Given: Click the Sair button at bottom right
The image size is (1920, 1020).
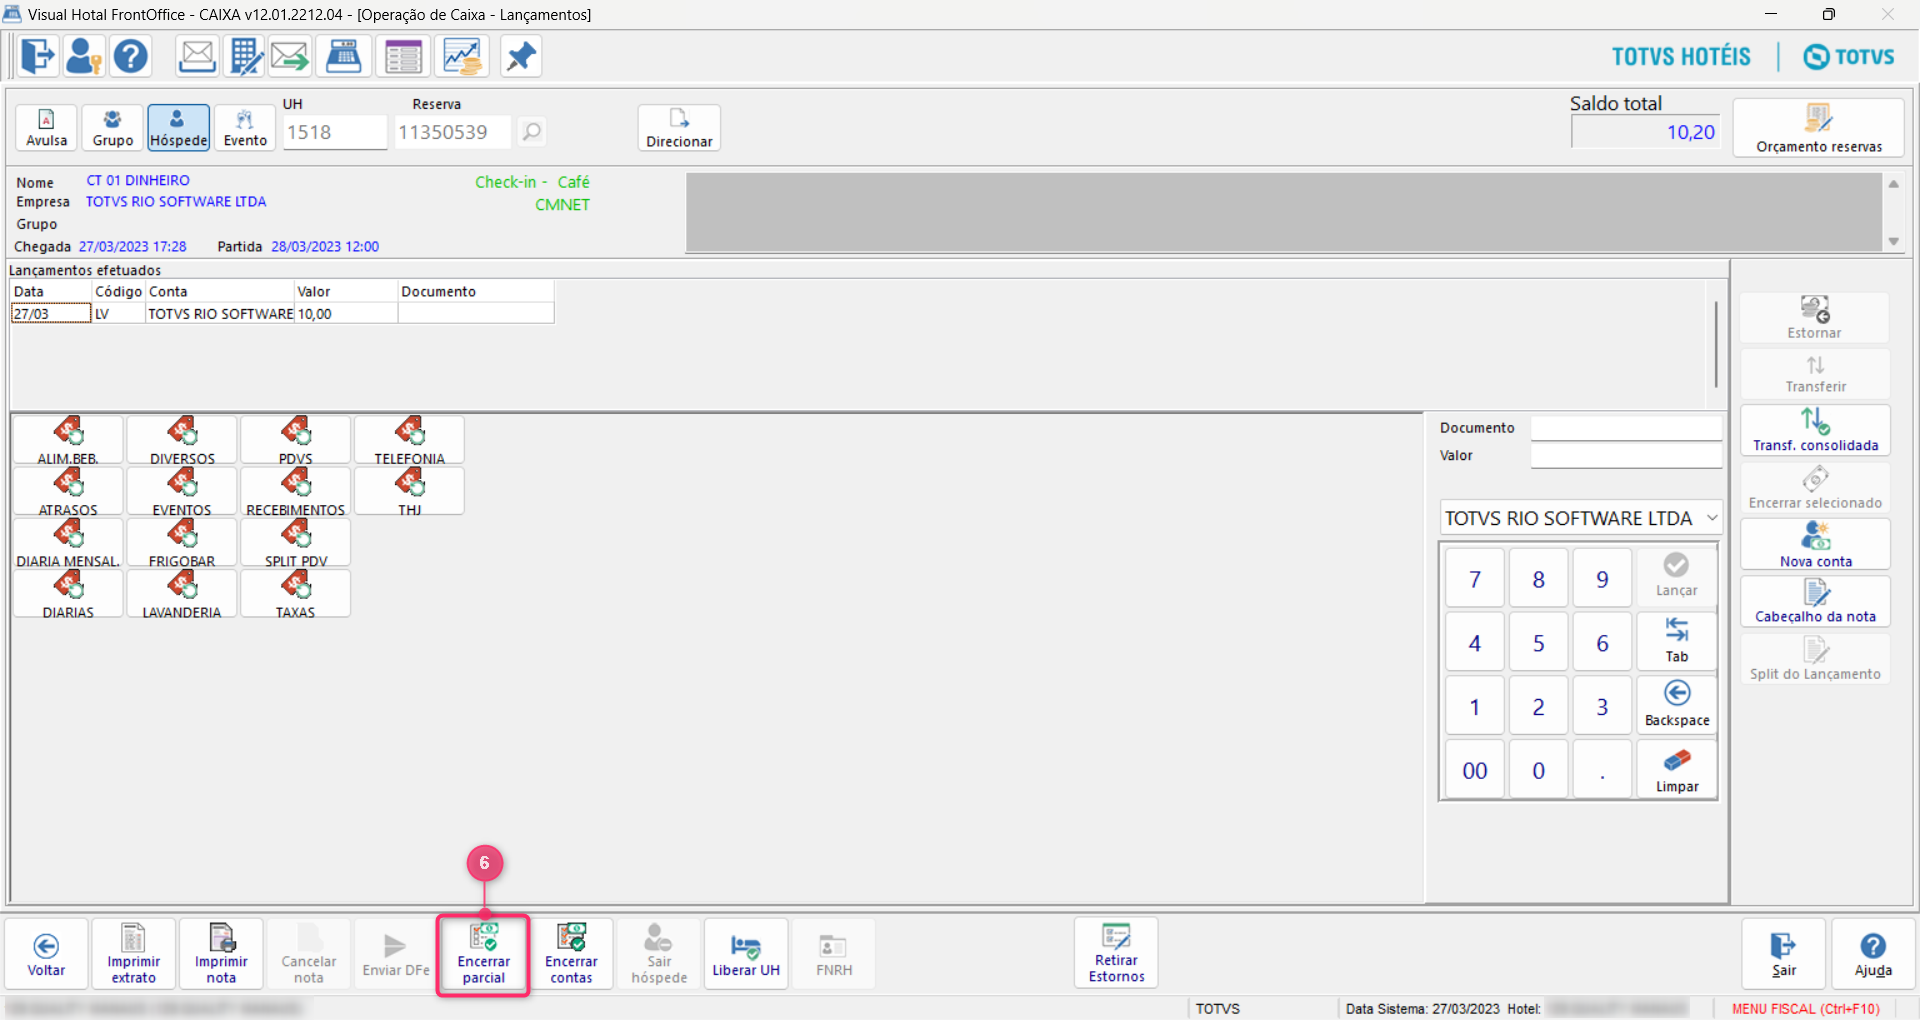Looking at the screenshot, I should click(x=1784, y=955).
